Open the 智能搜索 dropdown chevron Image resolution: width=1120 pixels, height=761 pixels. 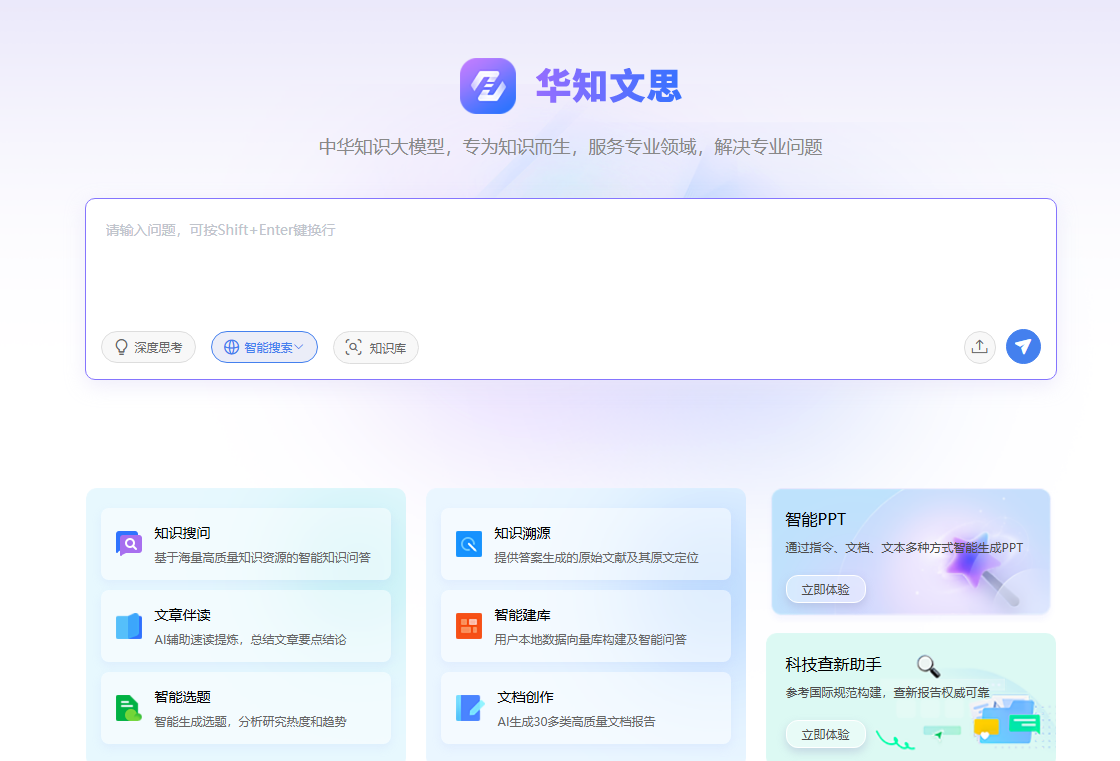pos(299,347)
